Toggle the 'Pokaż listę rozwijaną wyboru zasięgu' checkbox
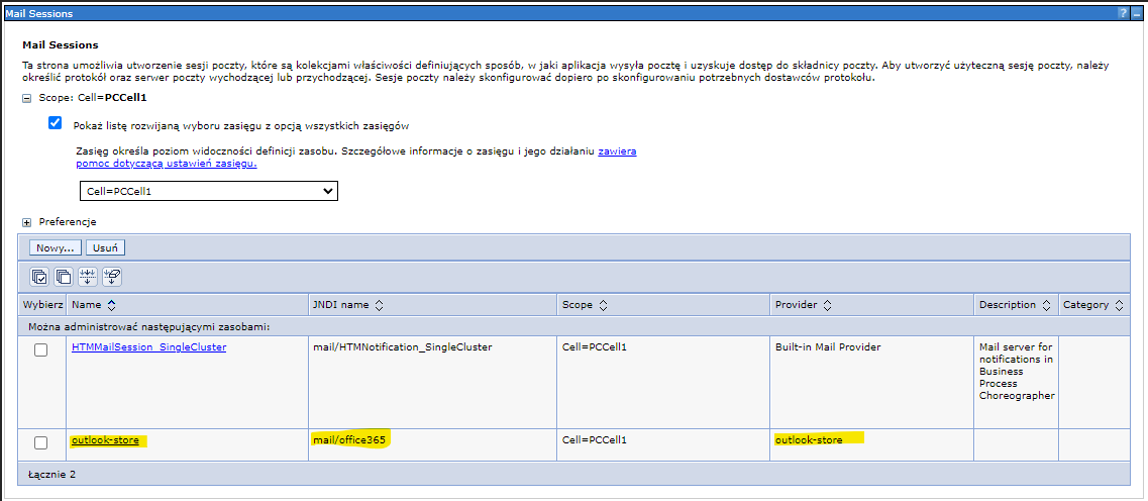Screen dimensions: 1148x501 click(x=55, y=123)
